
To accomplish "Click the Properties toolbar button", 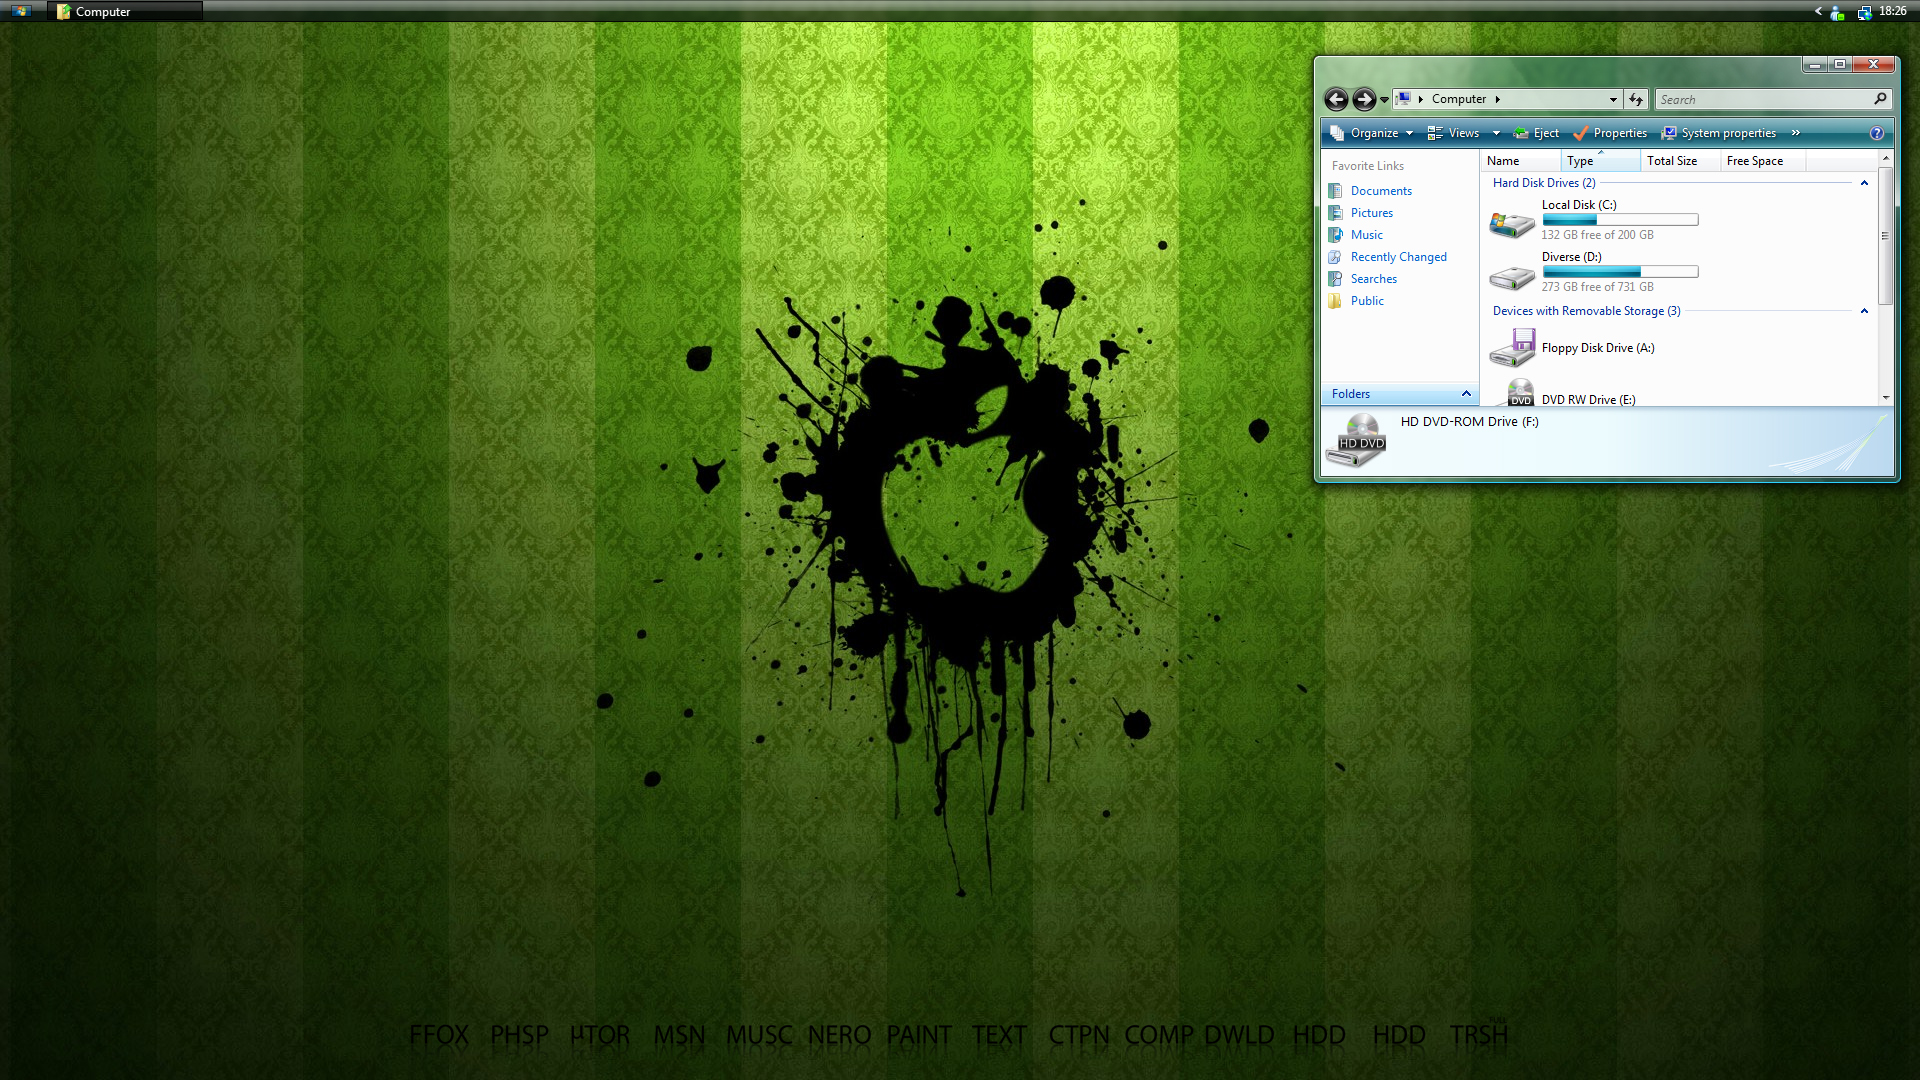I will point(1610,133).
